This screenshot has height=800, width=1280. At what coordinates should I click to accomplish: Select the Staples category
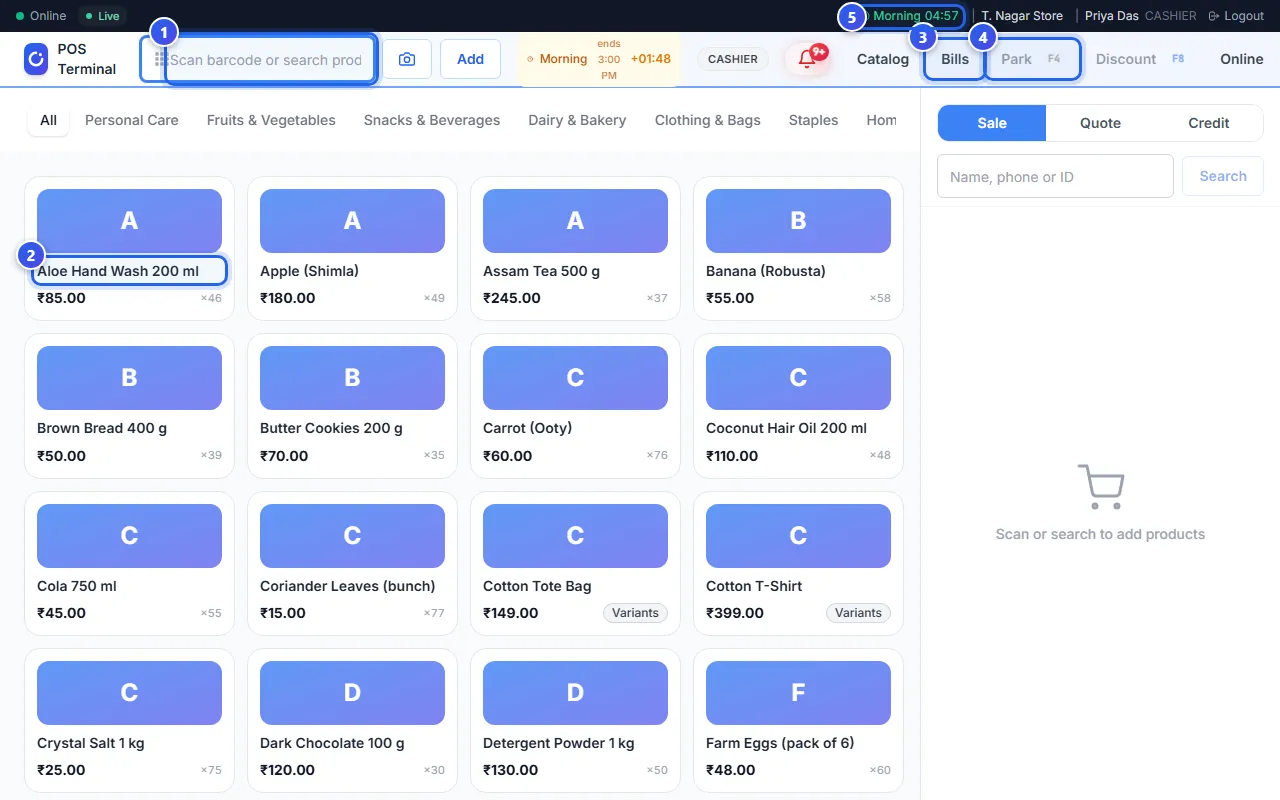(x=813, y=120)
